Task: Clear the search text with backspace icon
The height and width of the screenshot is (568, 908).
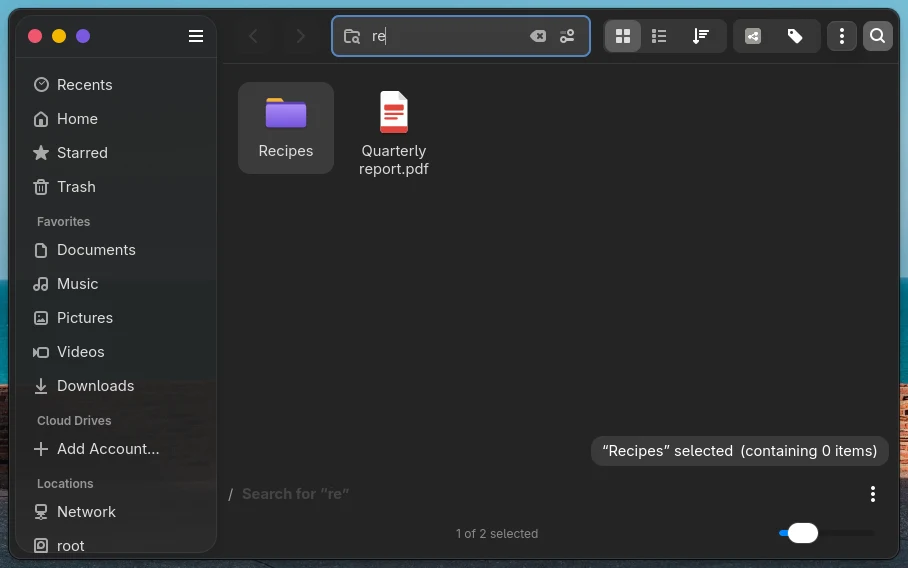Action: point(538,36)
